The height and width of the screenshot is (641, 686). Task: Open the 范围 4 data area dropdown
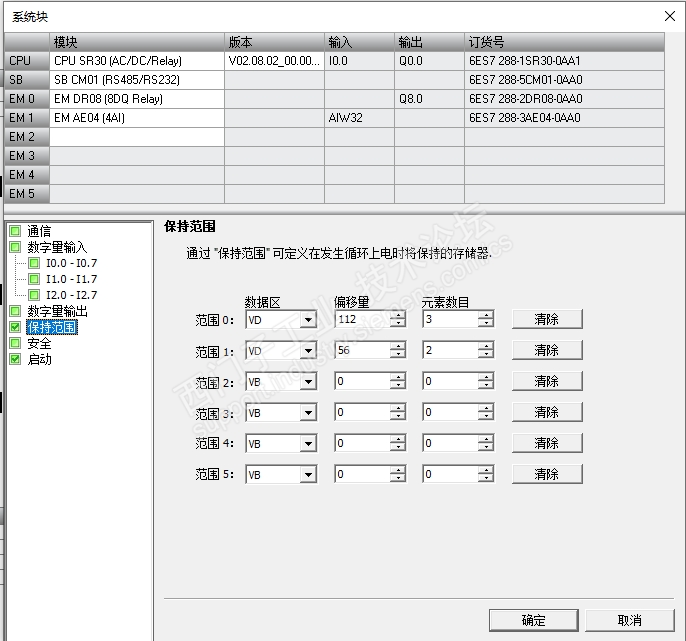(x=308, y=444)
